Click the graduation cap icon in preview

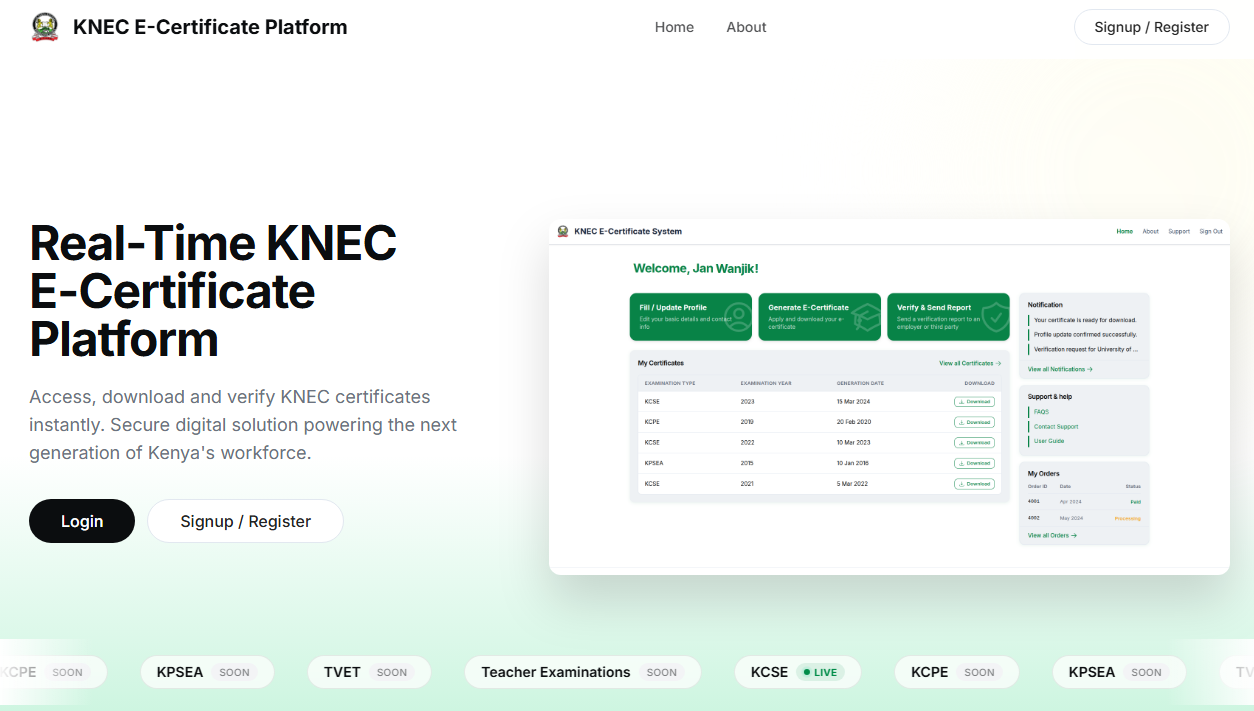pyautogui.click(x=867, y=318)
